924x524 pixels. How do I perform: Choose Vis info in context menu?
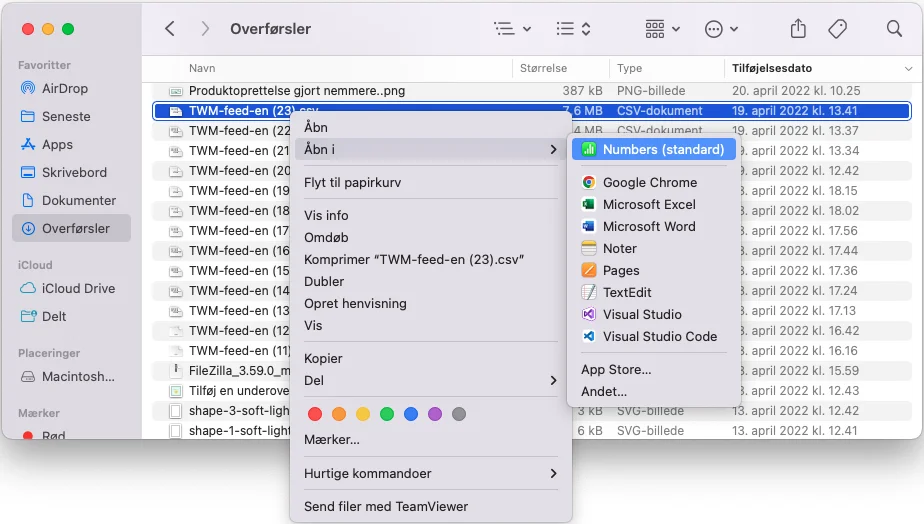(431, 215)
